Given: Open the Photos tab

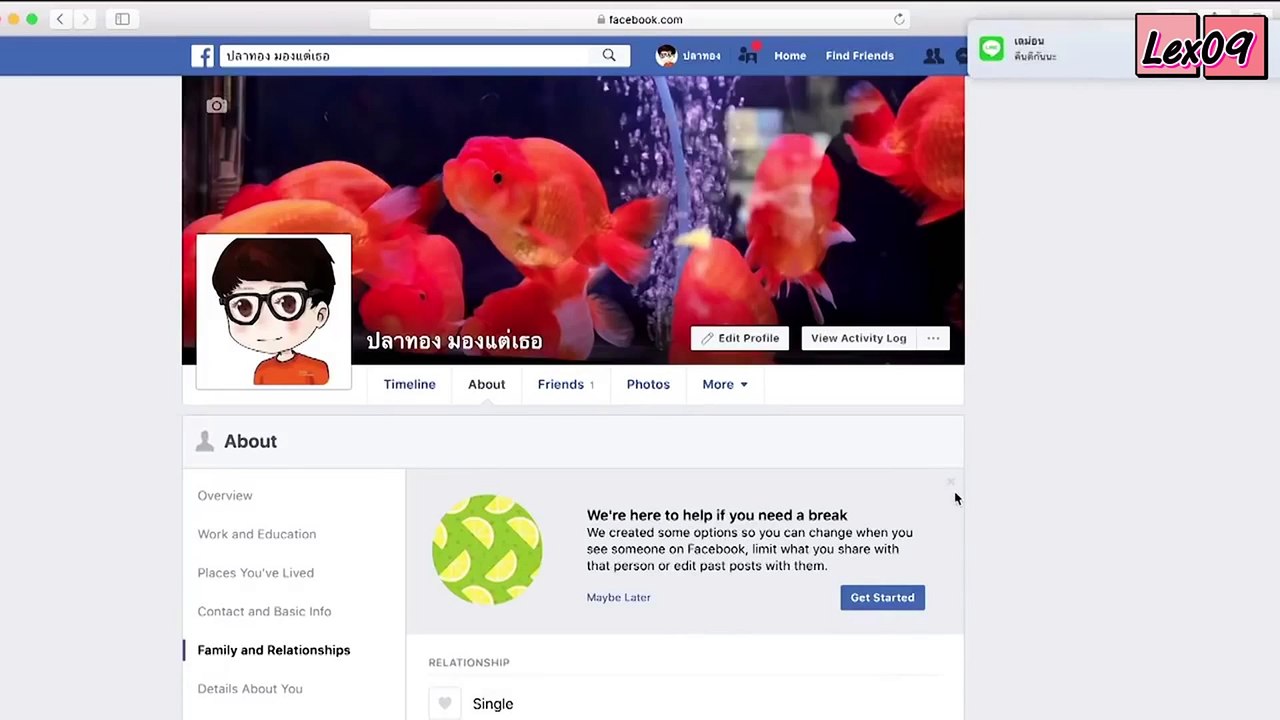Looking at the screenshot, I should coord(648,384).
